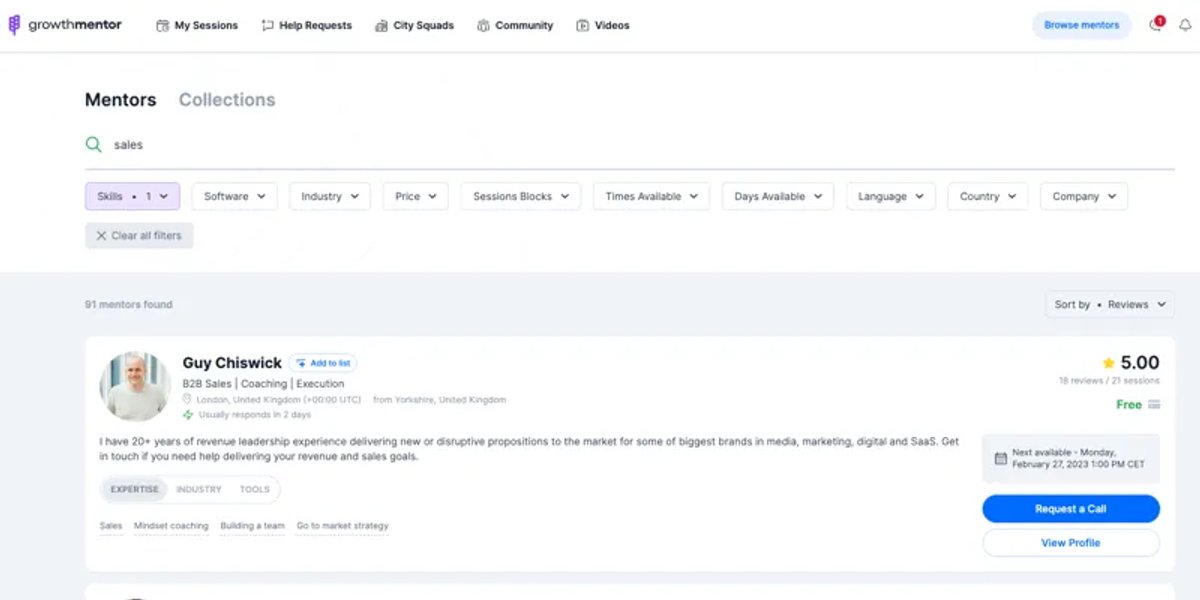Open My Sessions
Screen dimensions: 1200x600
click(x=197, y=25)
